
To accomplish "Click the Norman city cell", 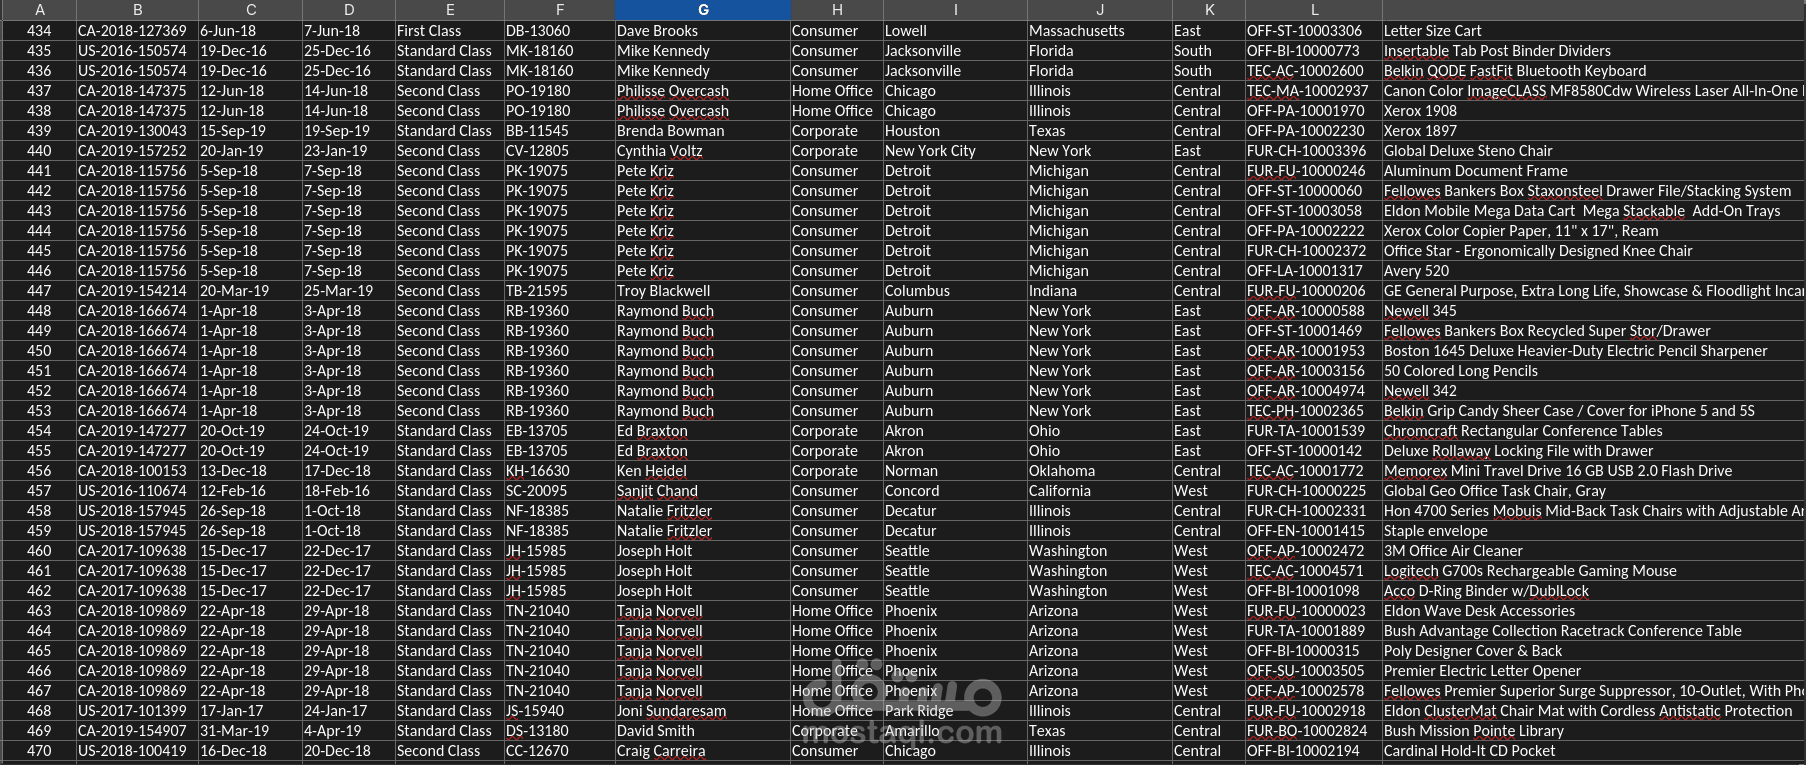I will click(x=954, y=471).
